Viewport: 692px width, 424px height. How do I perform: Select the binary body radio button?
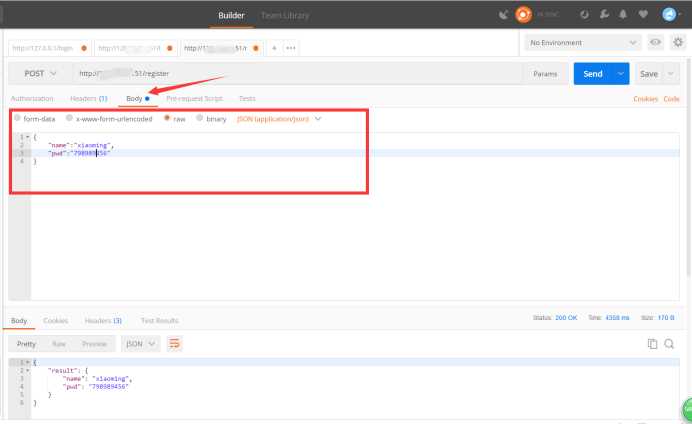point(200,118)
